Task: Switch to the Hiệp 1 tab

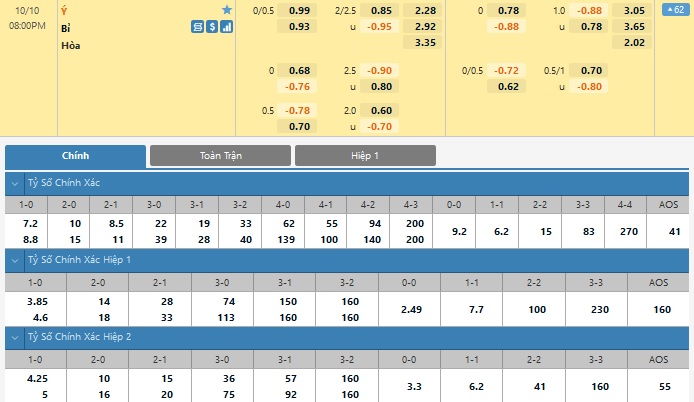Action: 365,156
